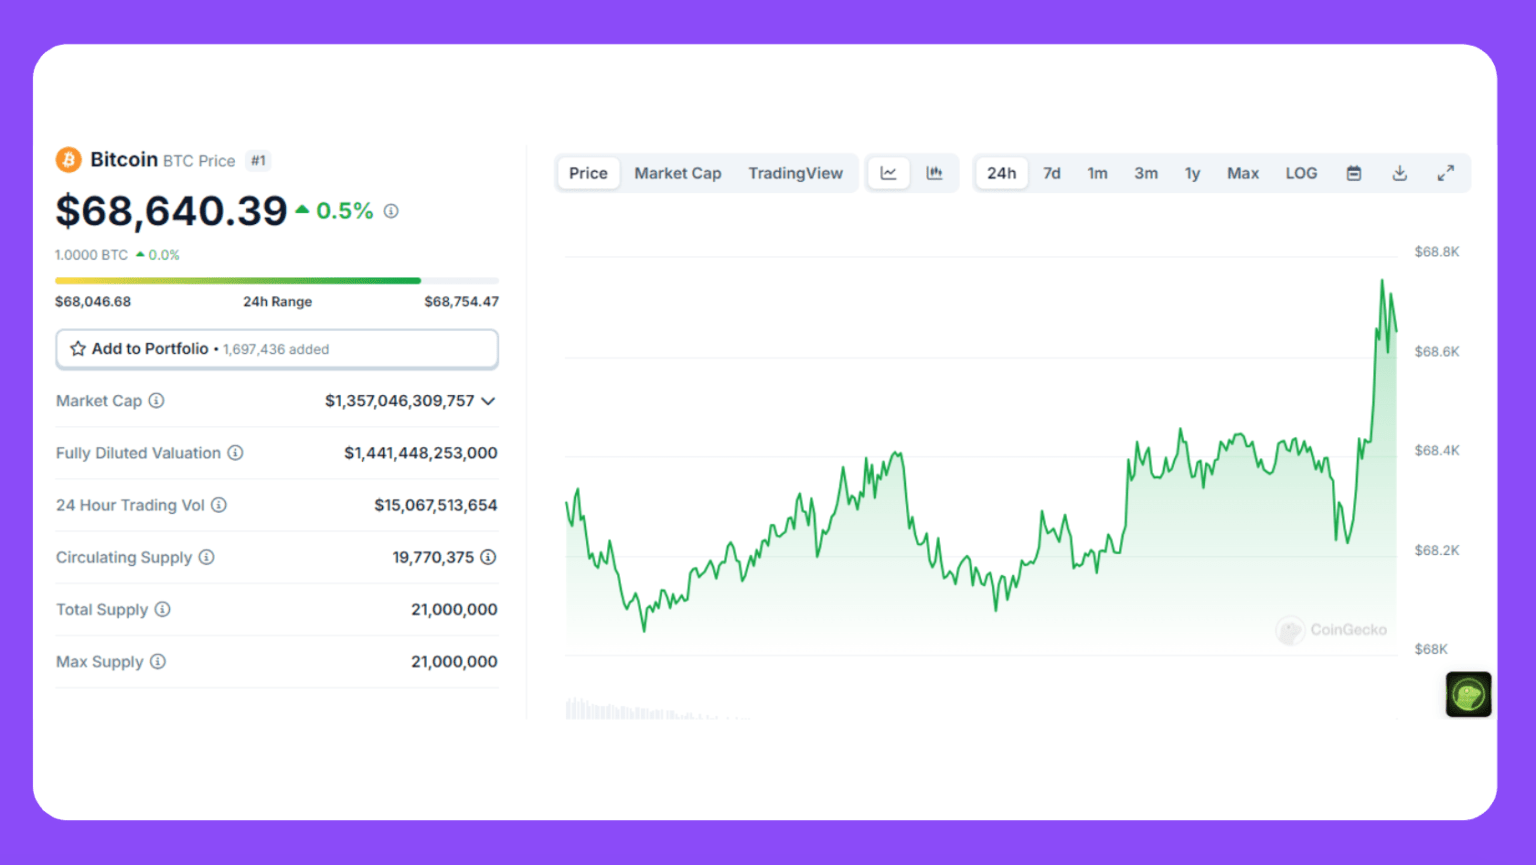Open the Market Cap info tooltip icon

click(156, 401)
